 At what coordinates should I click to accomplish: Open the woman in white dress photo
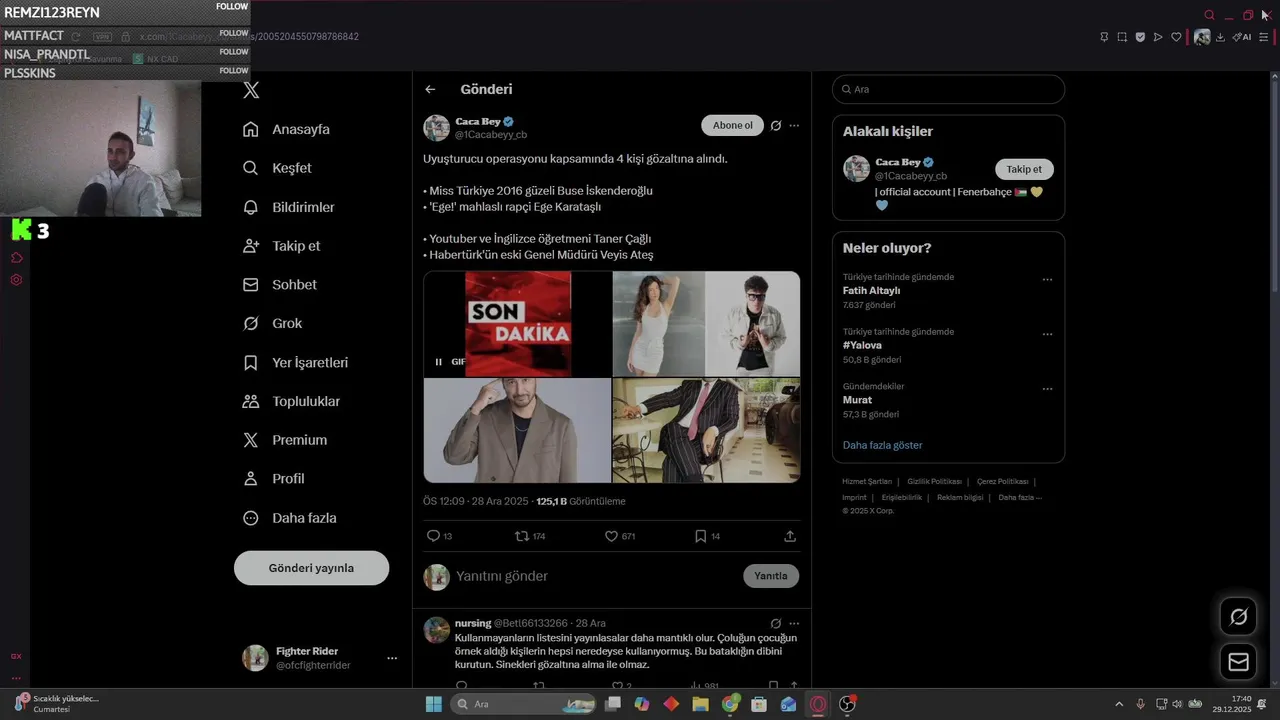coord(658,324)
